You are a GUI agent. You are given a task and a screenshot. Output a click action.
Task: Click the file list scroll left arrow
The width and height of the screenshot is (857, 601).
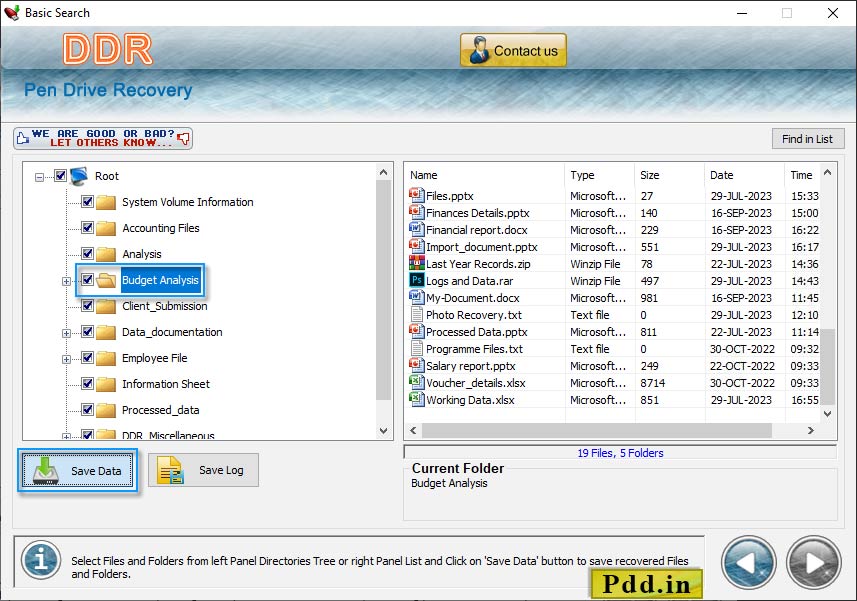tap(413, 431)
